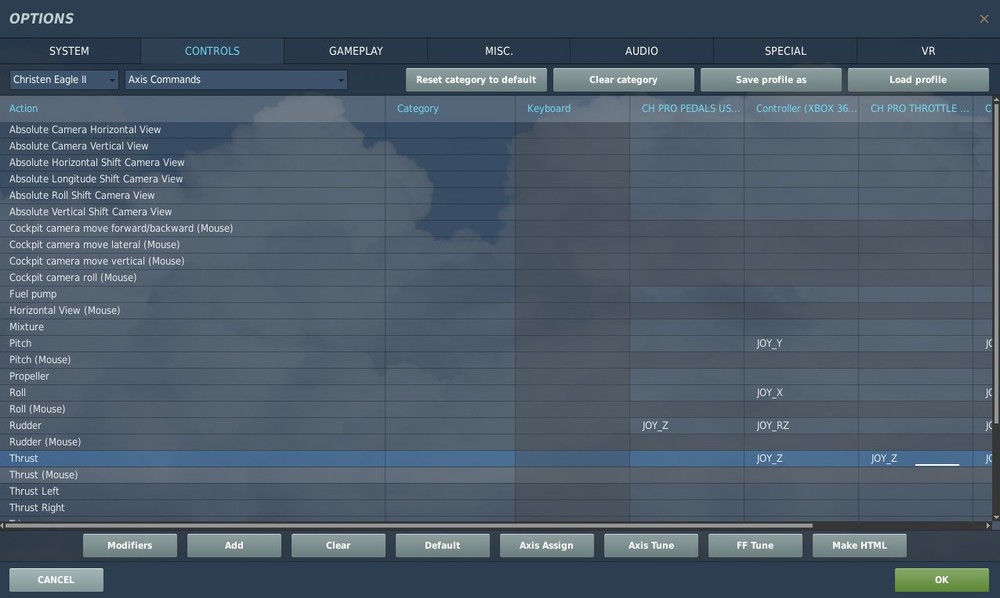Go to the AUDIO tab
Screen dimensions: 1000x598
click(642, 51)
